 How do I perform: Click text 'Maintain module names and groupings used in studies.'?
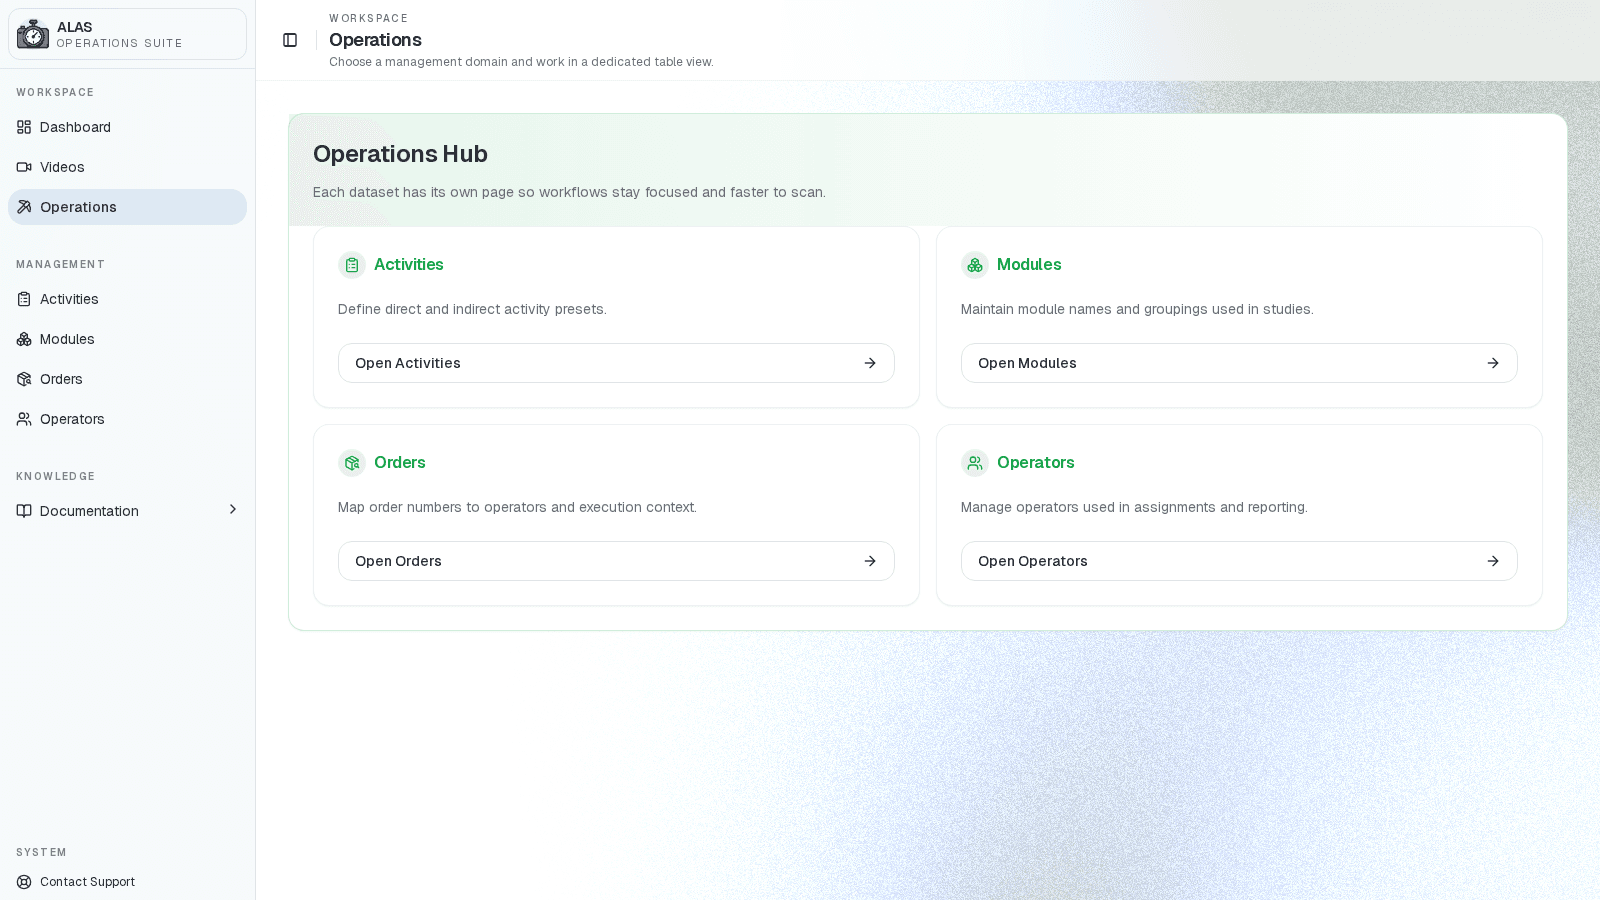[1137, 309]
